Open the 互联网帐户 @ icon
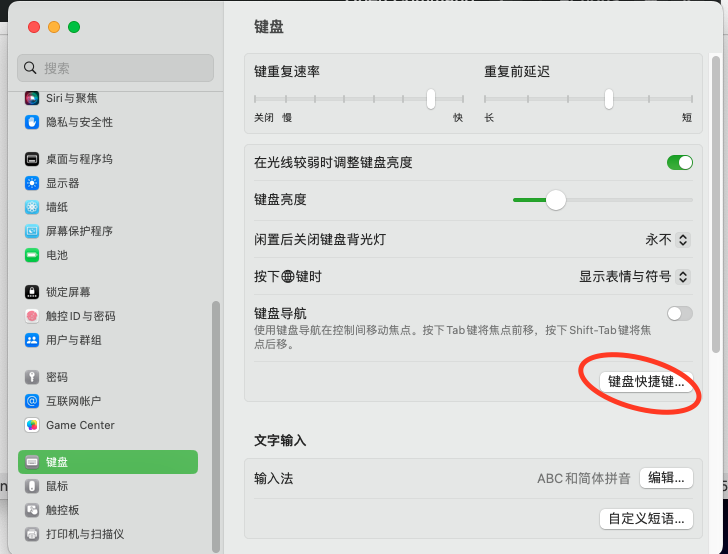 pos(32,401)
